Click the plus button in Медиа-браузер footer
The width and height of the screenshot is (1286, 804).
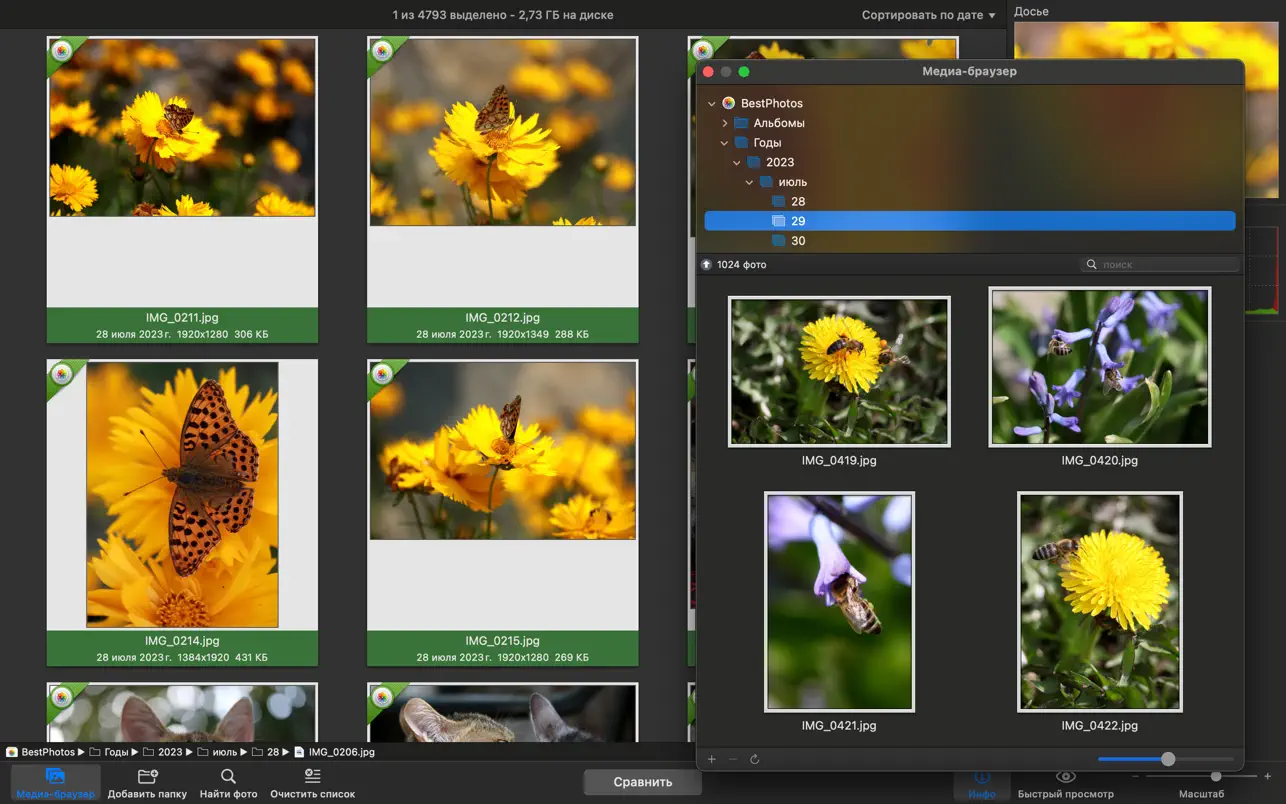(712, 760)
